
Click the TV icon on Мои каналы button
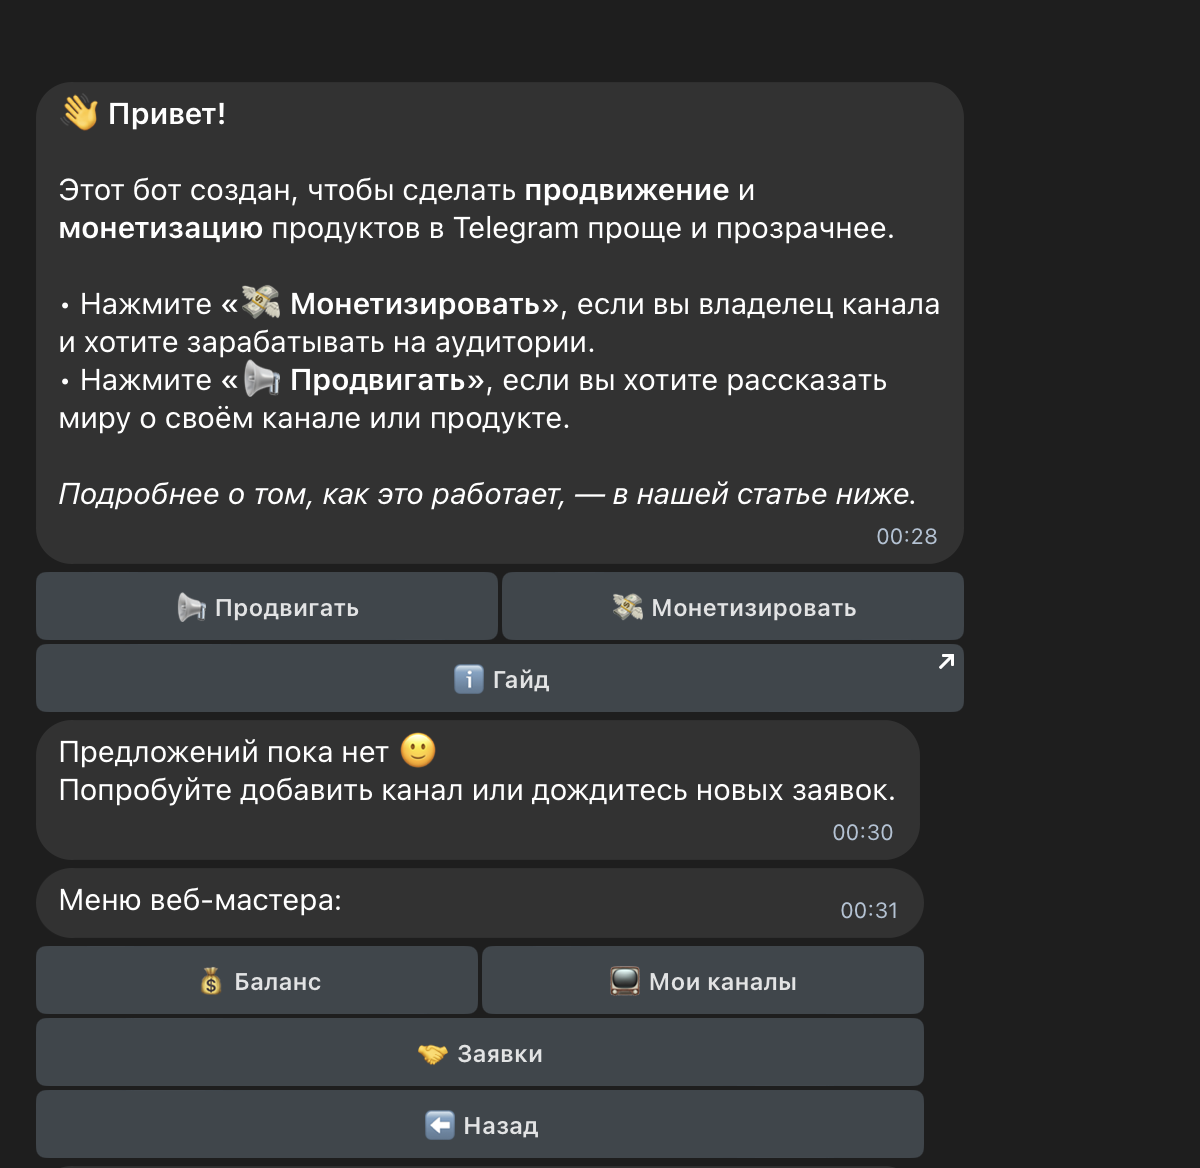pos(625,981)
